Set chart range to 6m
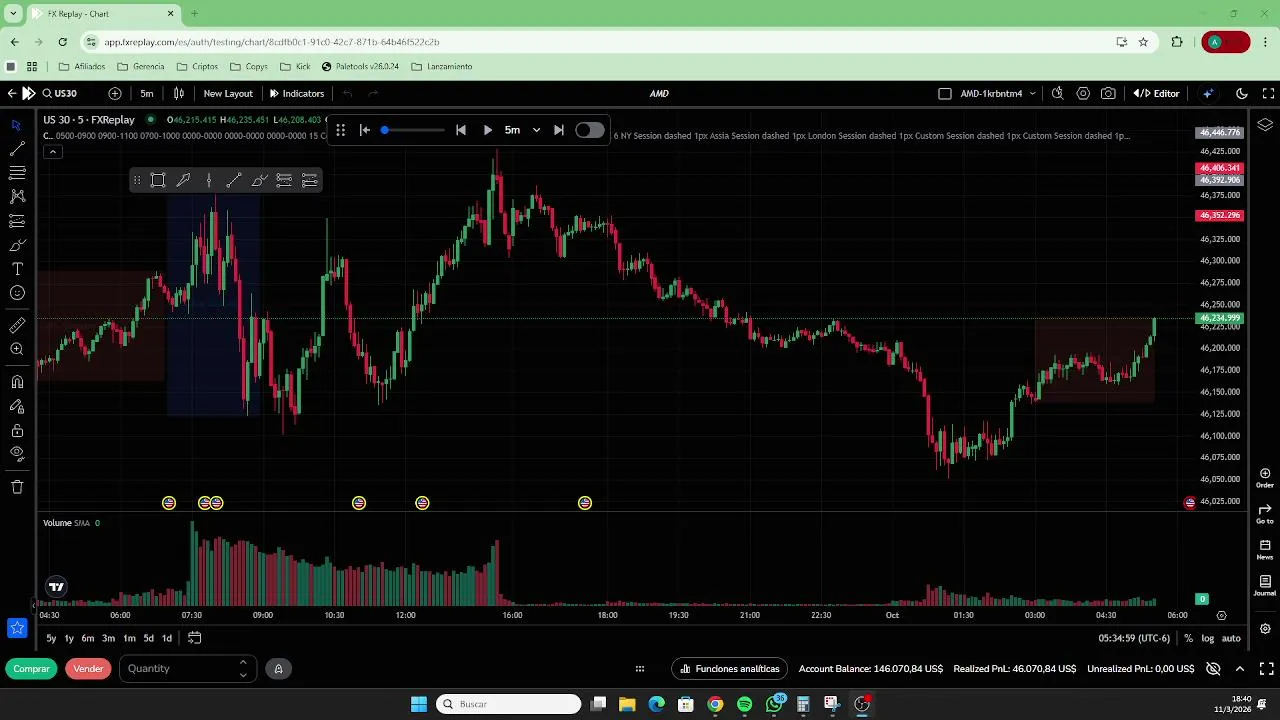This screenshot has width=1280, height=720. [x=88, y=638]
